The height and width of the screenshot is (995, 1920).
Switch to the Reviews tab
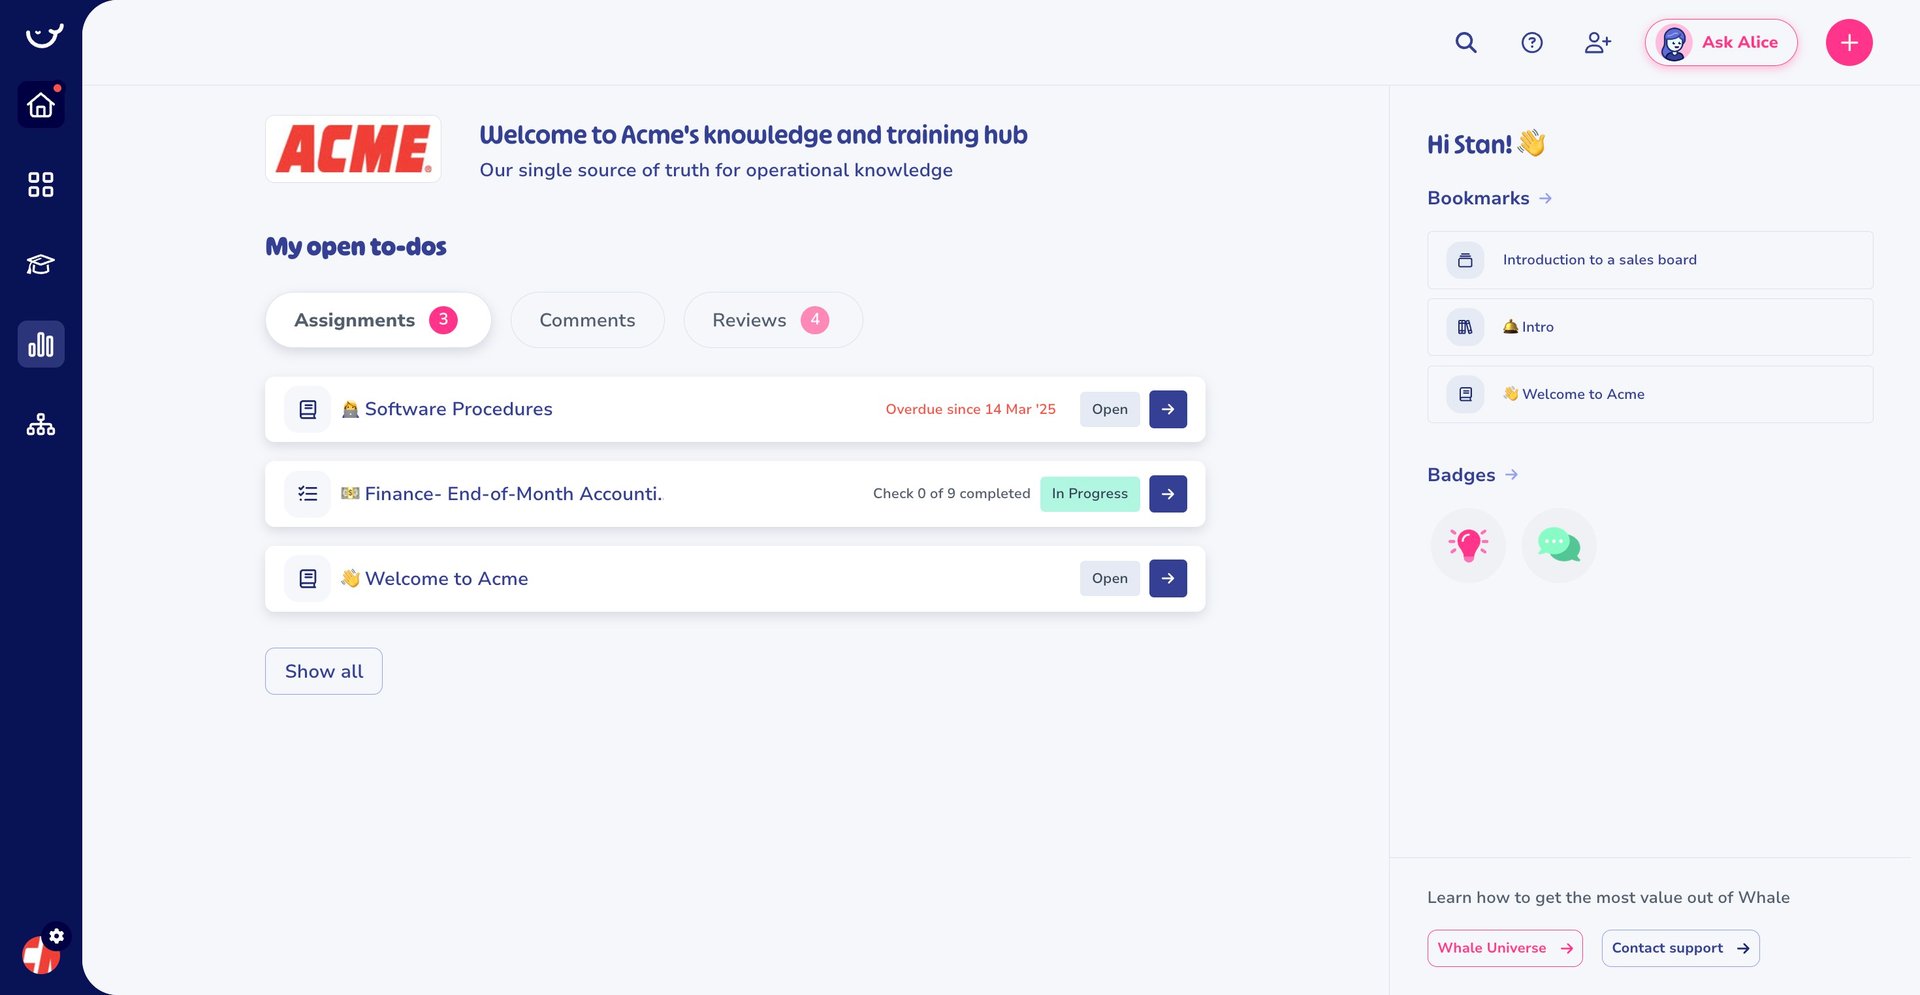click(771, 320)
